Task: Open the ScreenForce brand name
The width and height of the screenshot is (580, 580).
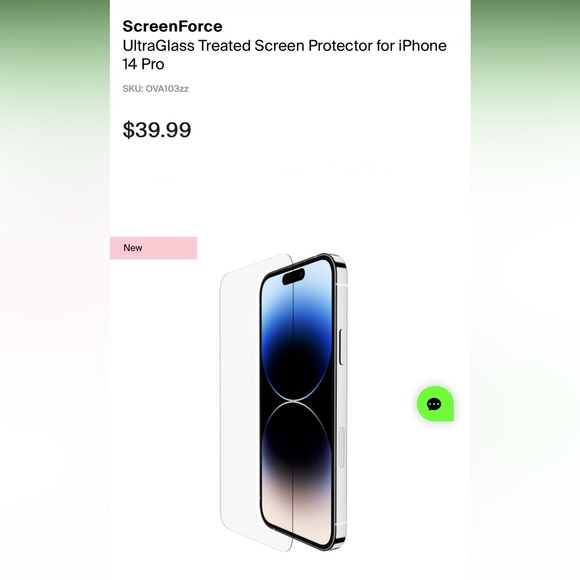Action: 172,26
